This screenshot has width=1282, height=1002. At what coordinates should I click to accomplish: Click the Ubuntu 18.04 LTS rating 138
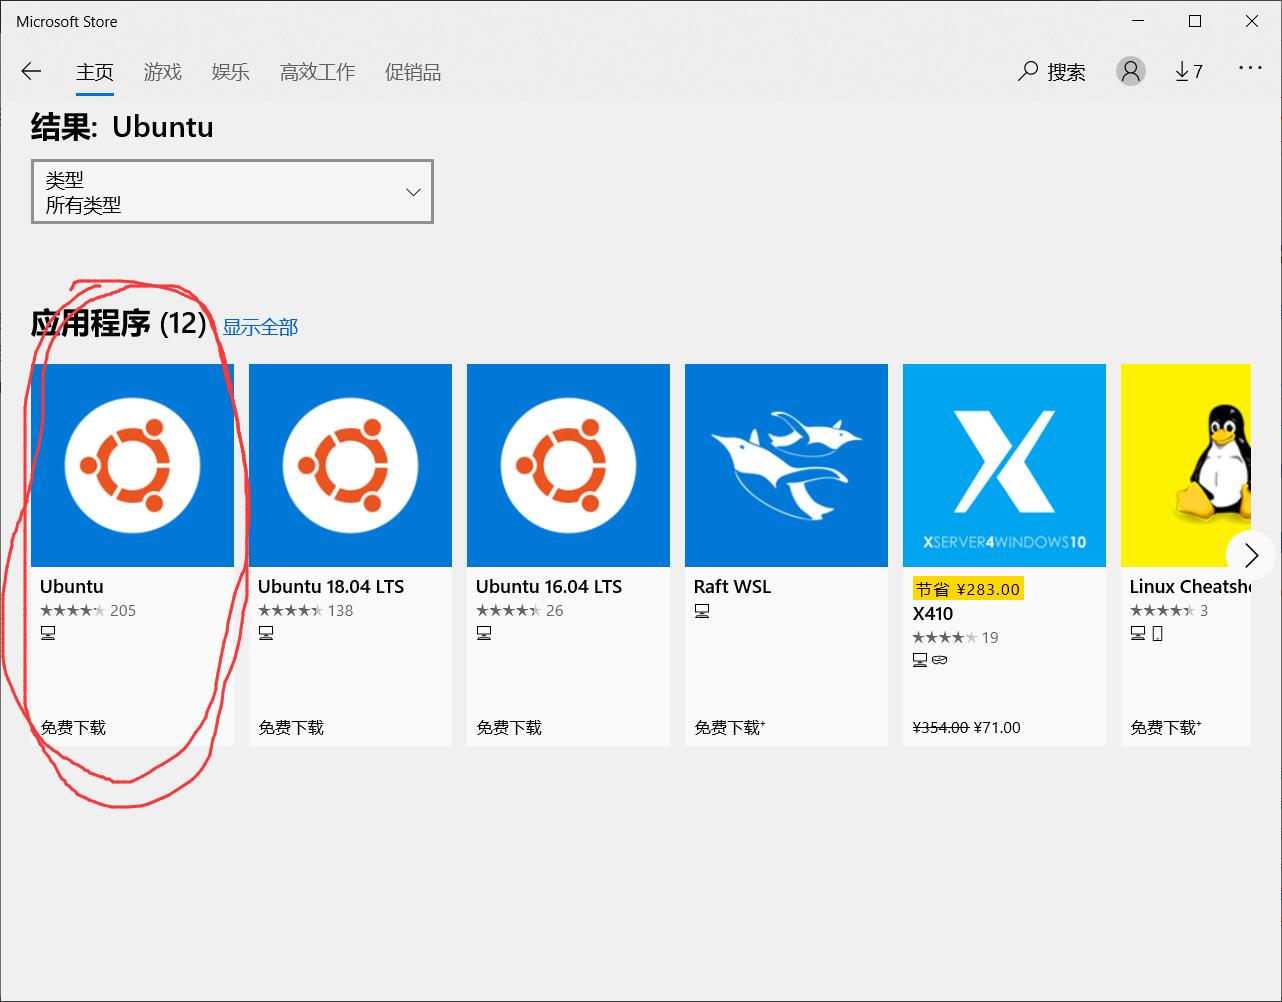(306, 611)
